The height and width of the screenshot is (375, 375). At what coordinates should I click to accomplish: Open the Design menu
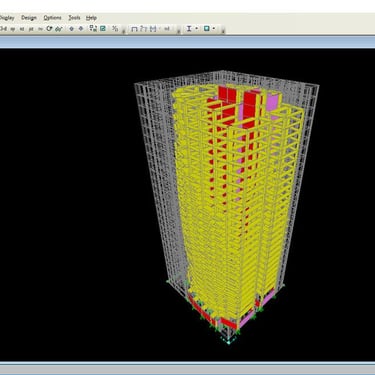29,18
